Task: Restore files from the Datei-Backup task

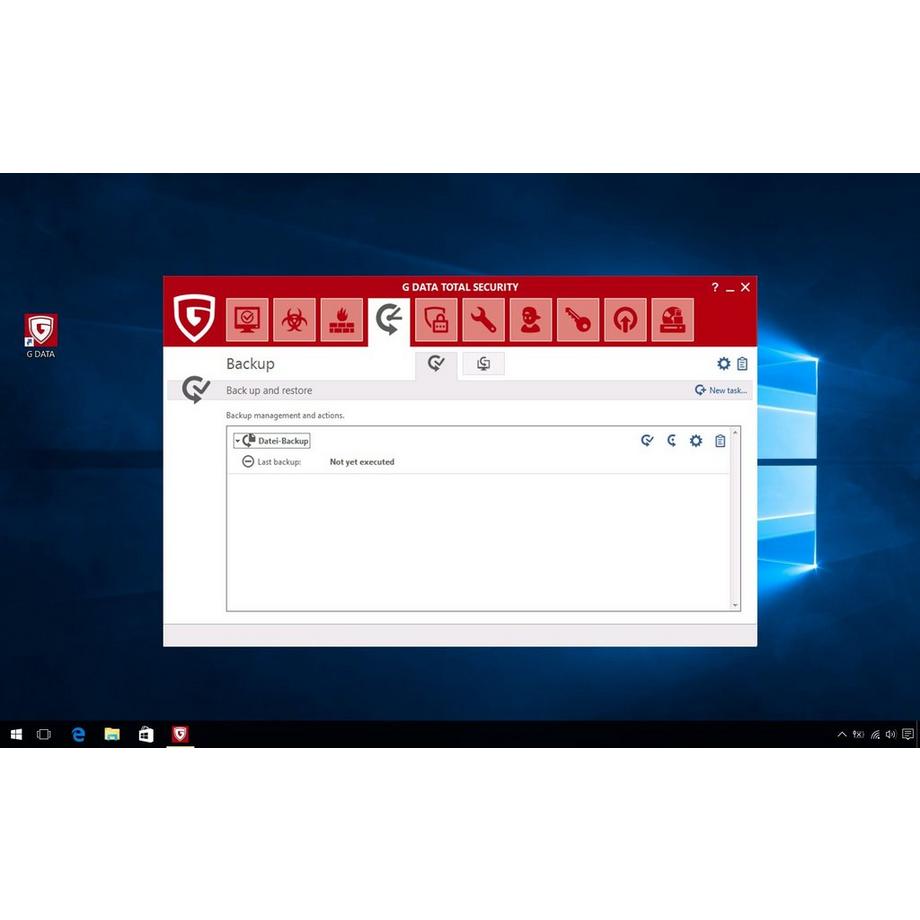Action: click(671, 440)
